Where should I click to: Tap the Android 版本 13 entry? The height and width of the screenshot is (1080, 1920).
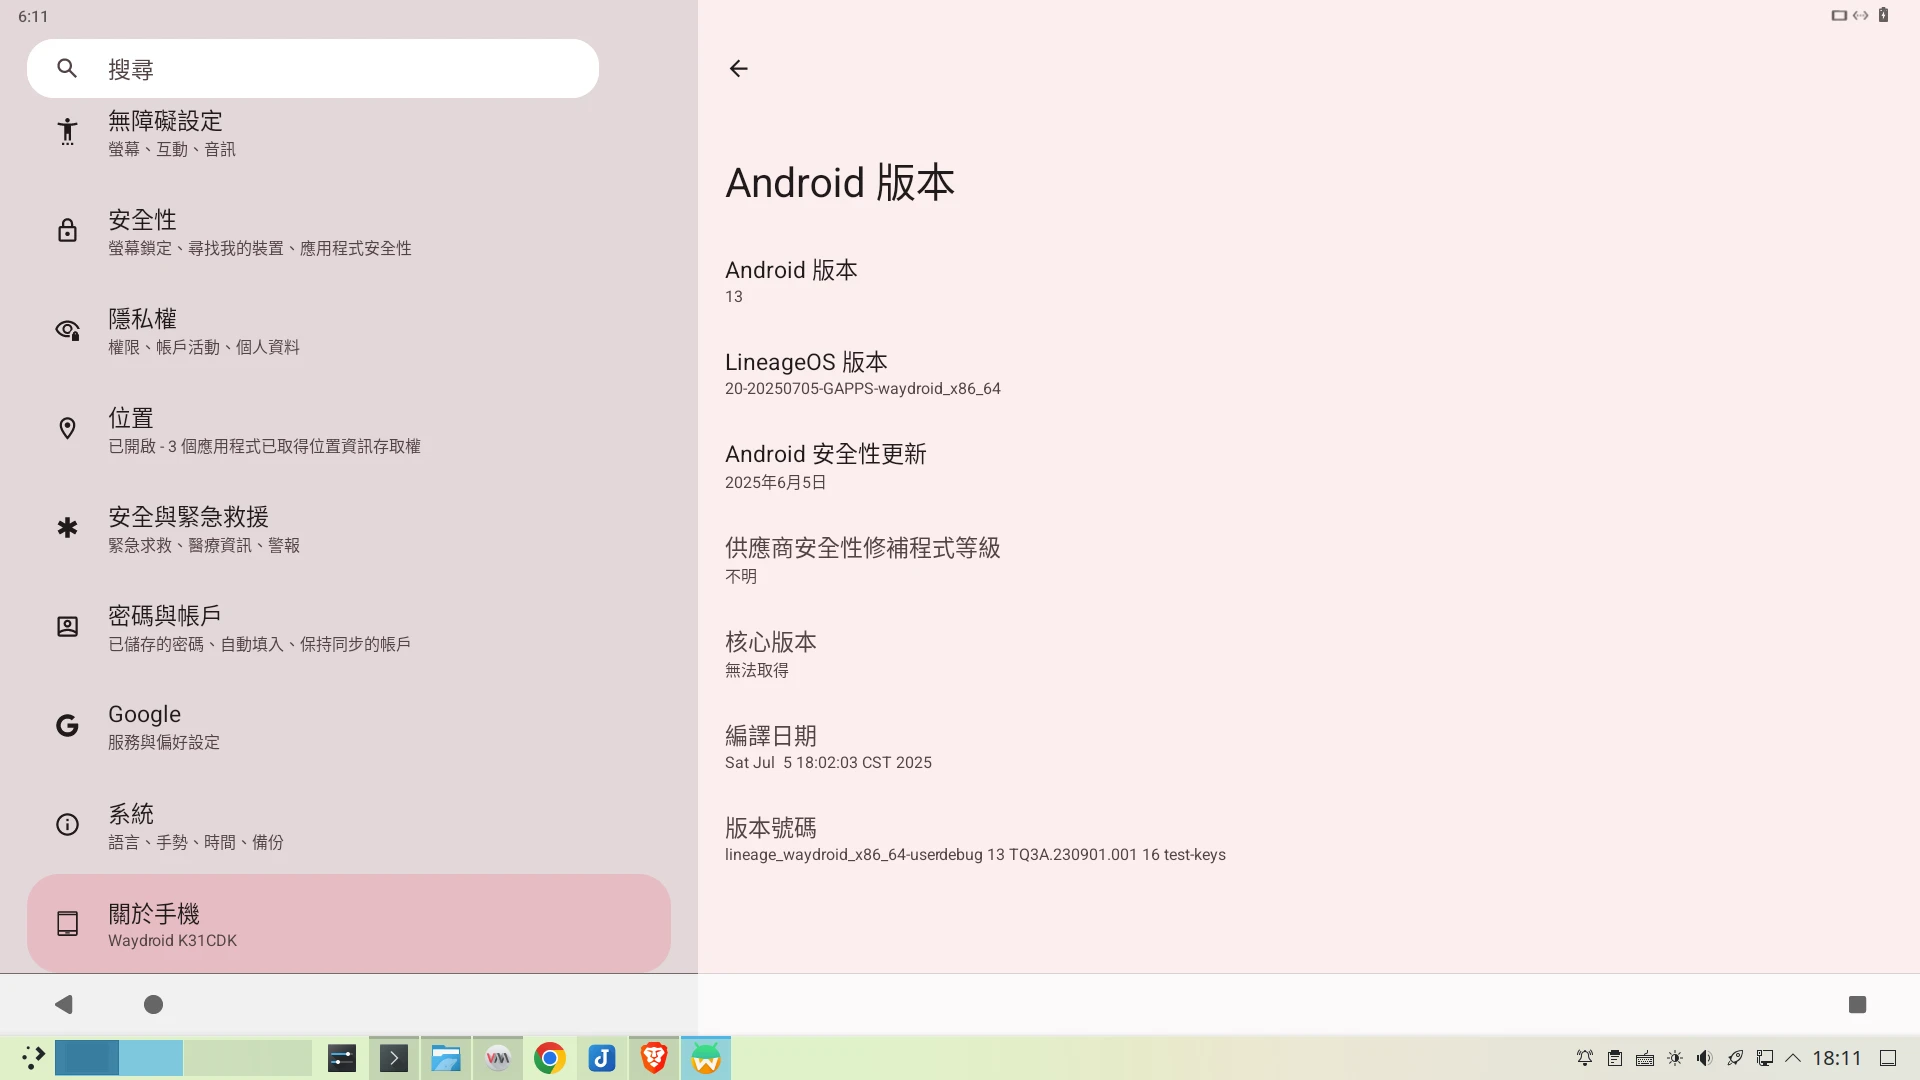tap(1309, 281)
